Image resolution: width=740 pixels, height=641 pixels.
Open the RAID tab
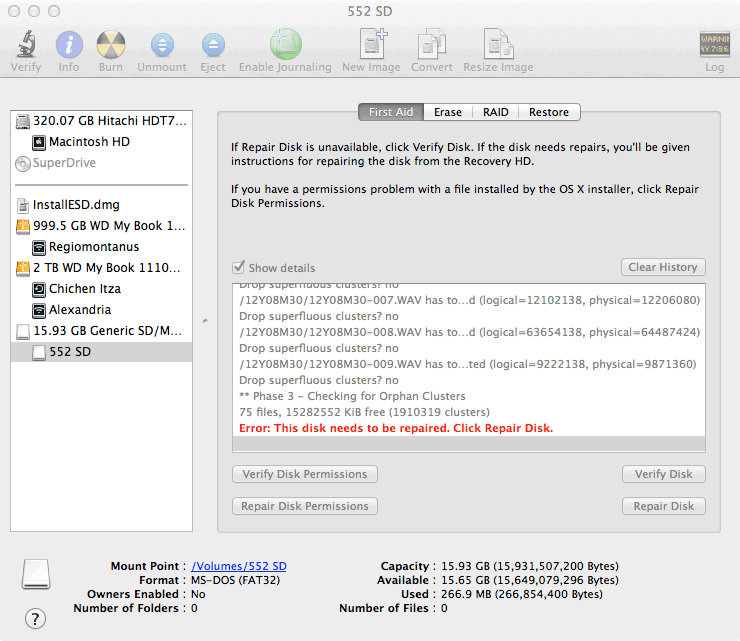tap(495, 113)
